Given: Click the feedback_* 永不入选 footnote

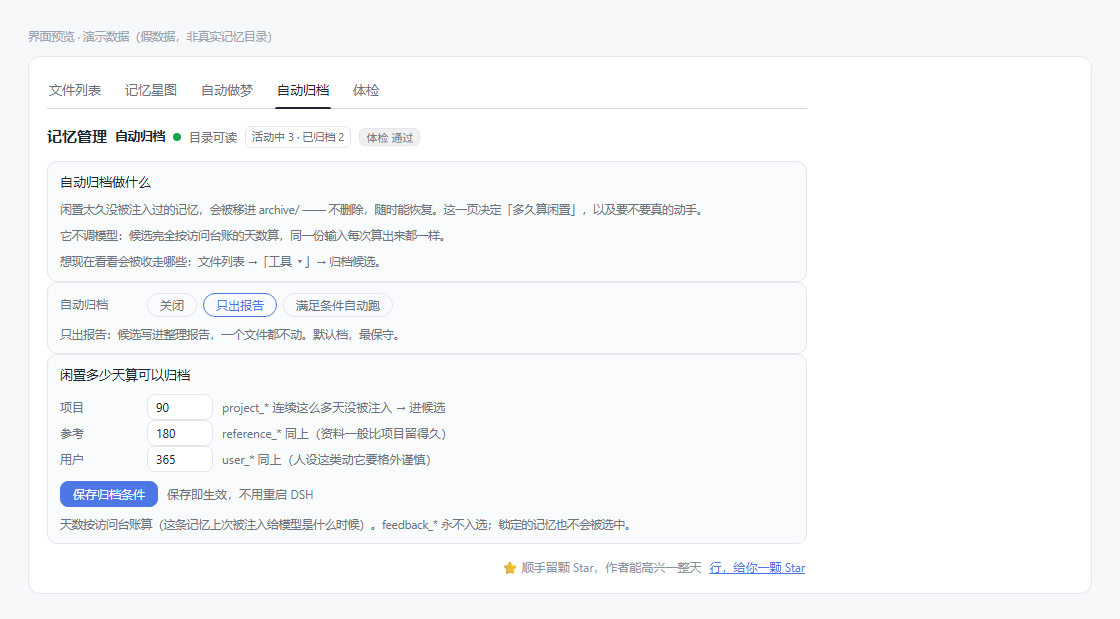Looking at the screenshot, I should [x=348, y=525].
